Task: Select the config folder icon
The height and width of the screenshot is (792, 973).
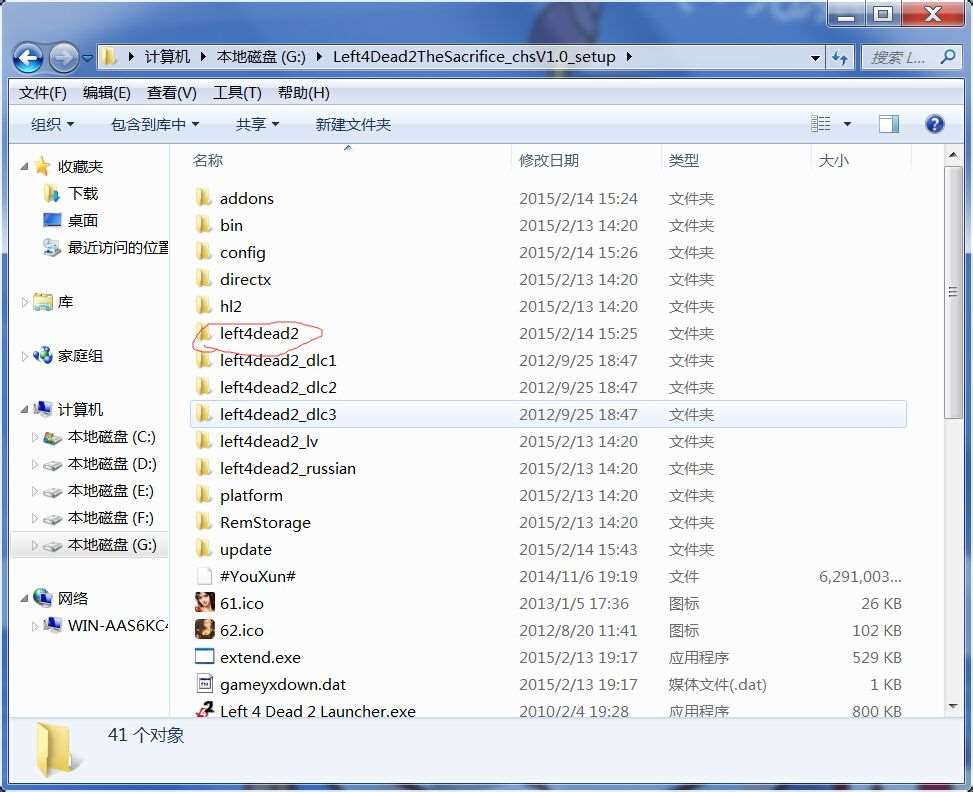Action: pos(204,252)
